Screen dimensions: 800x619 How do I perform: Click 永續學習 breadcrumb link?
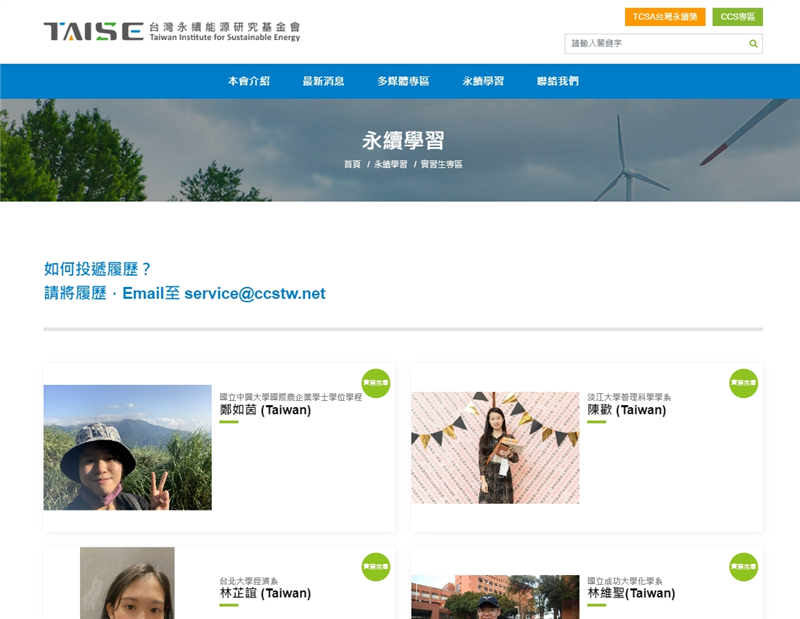click(x=391, y=164)
